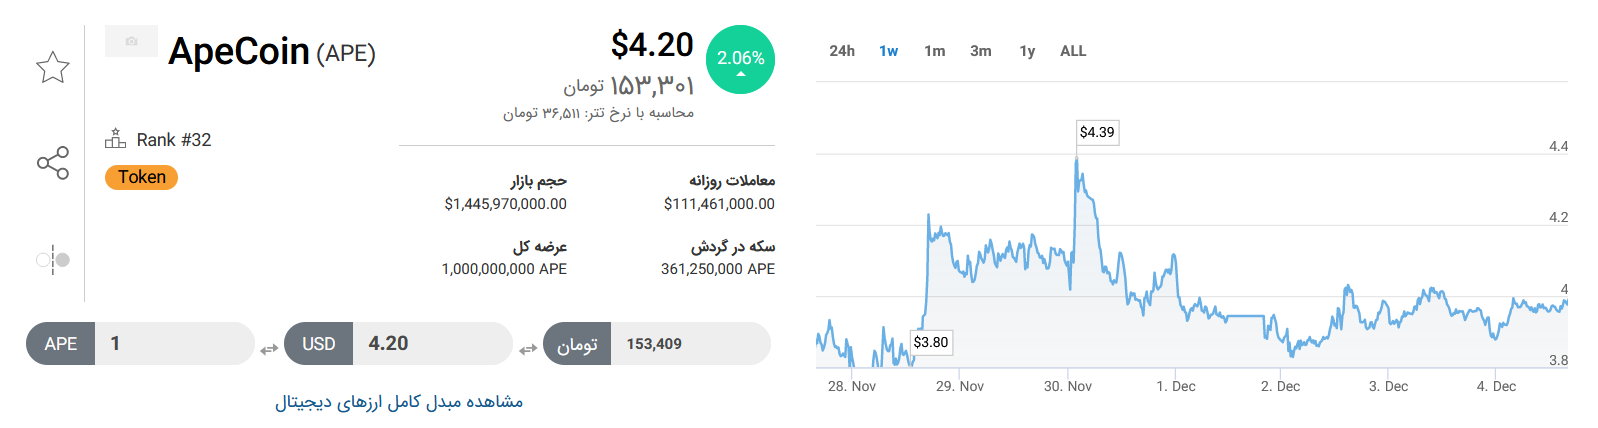Viewport: 1598px width, 428px height.
Task: Click the USD amount input field
Action: point(433,344)
